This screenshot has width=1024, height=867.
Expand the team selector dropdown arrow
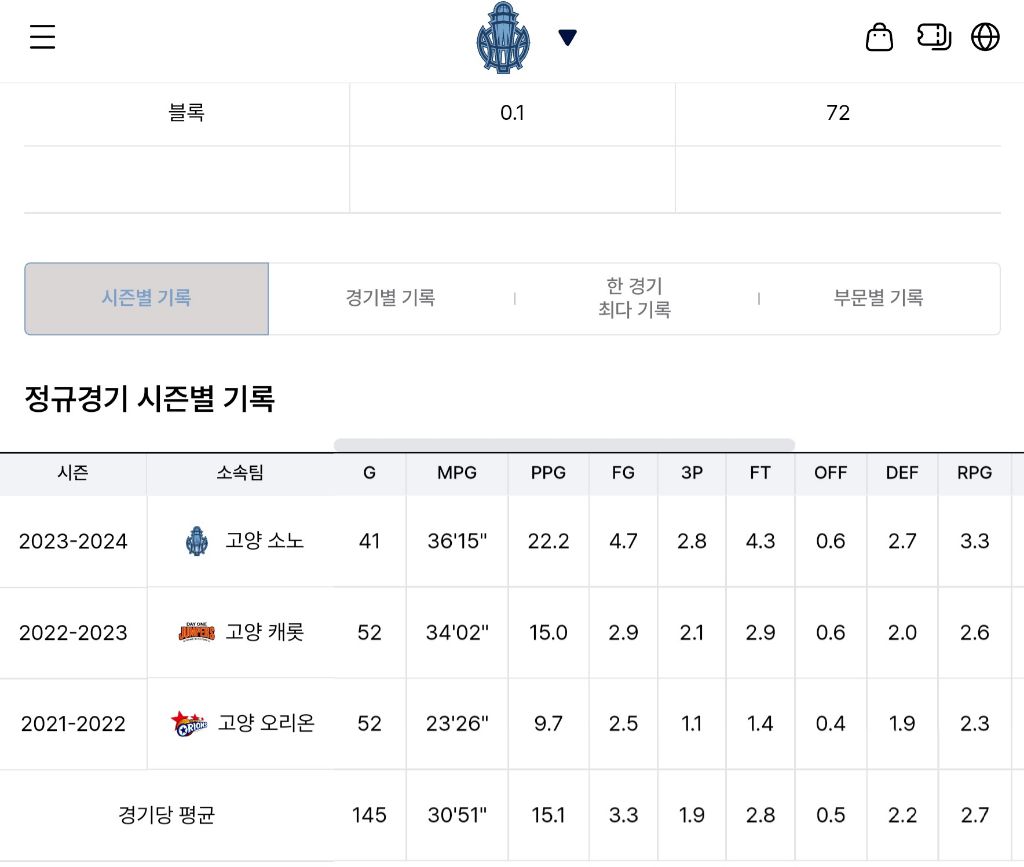pyautogui.click(x=567, y=38)
